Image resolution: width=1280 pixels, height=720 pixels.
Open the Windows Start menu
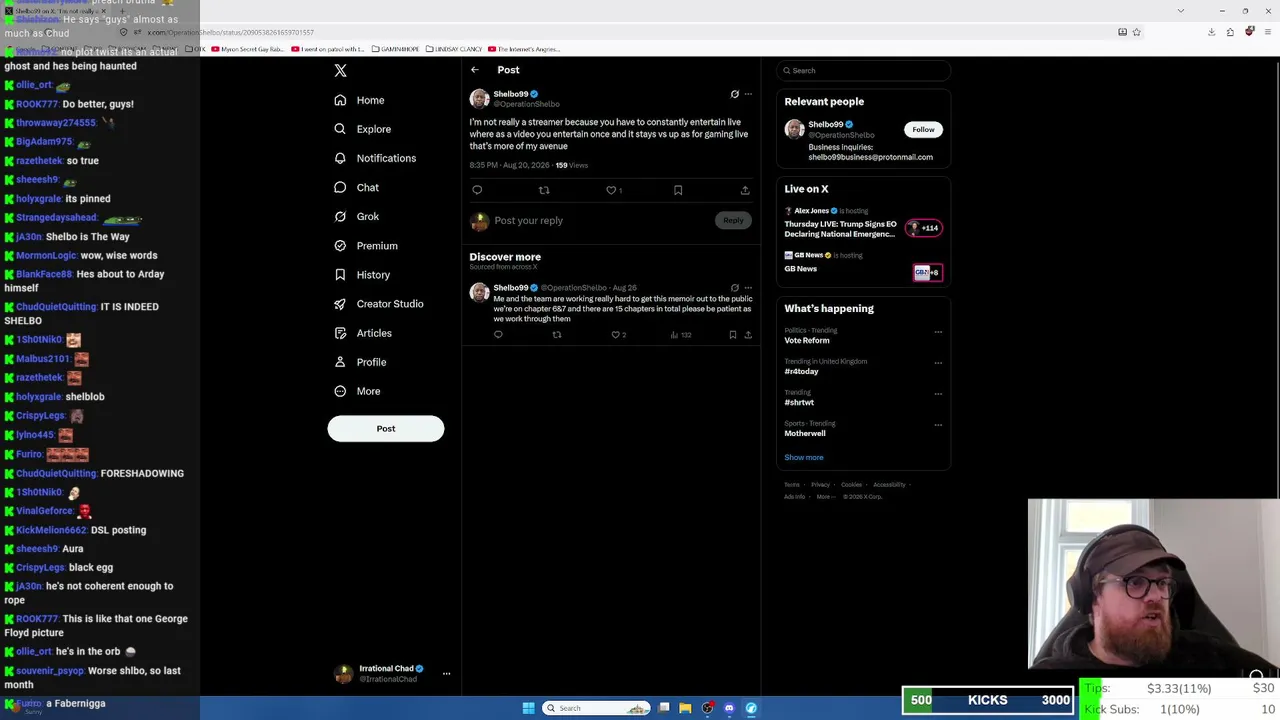pos(528,708)
